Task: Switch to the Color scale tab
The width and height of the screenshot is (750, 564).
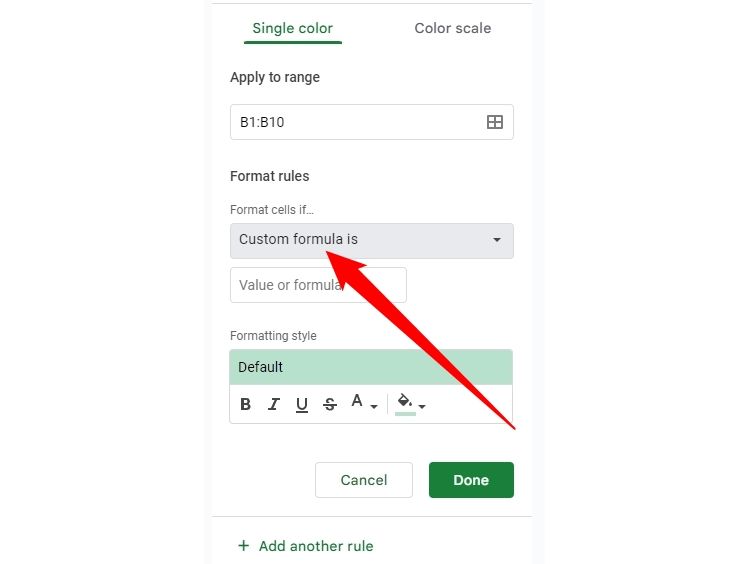Action: (452, 28)
